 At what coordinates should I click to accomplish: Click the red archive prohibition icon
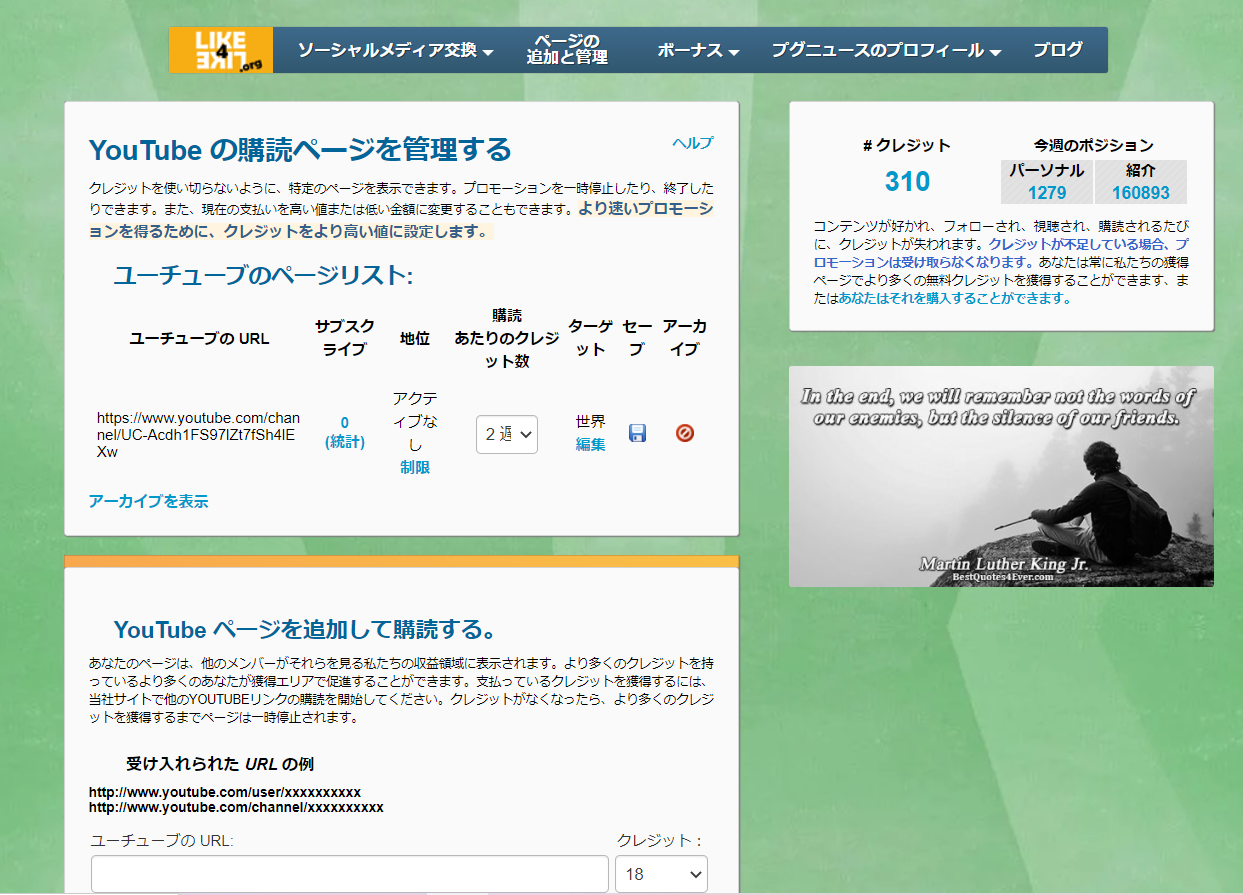pyautogui.click(x=685, y=433)
